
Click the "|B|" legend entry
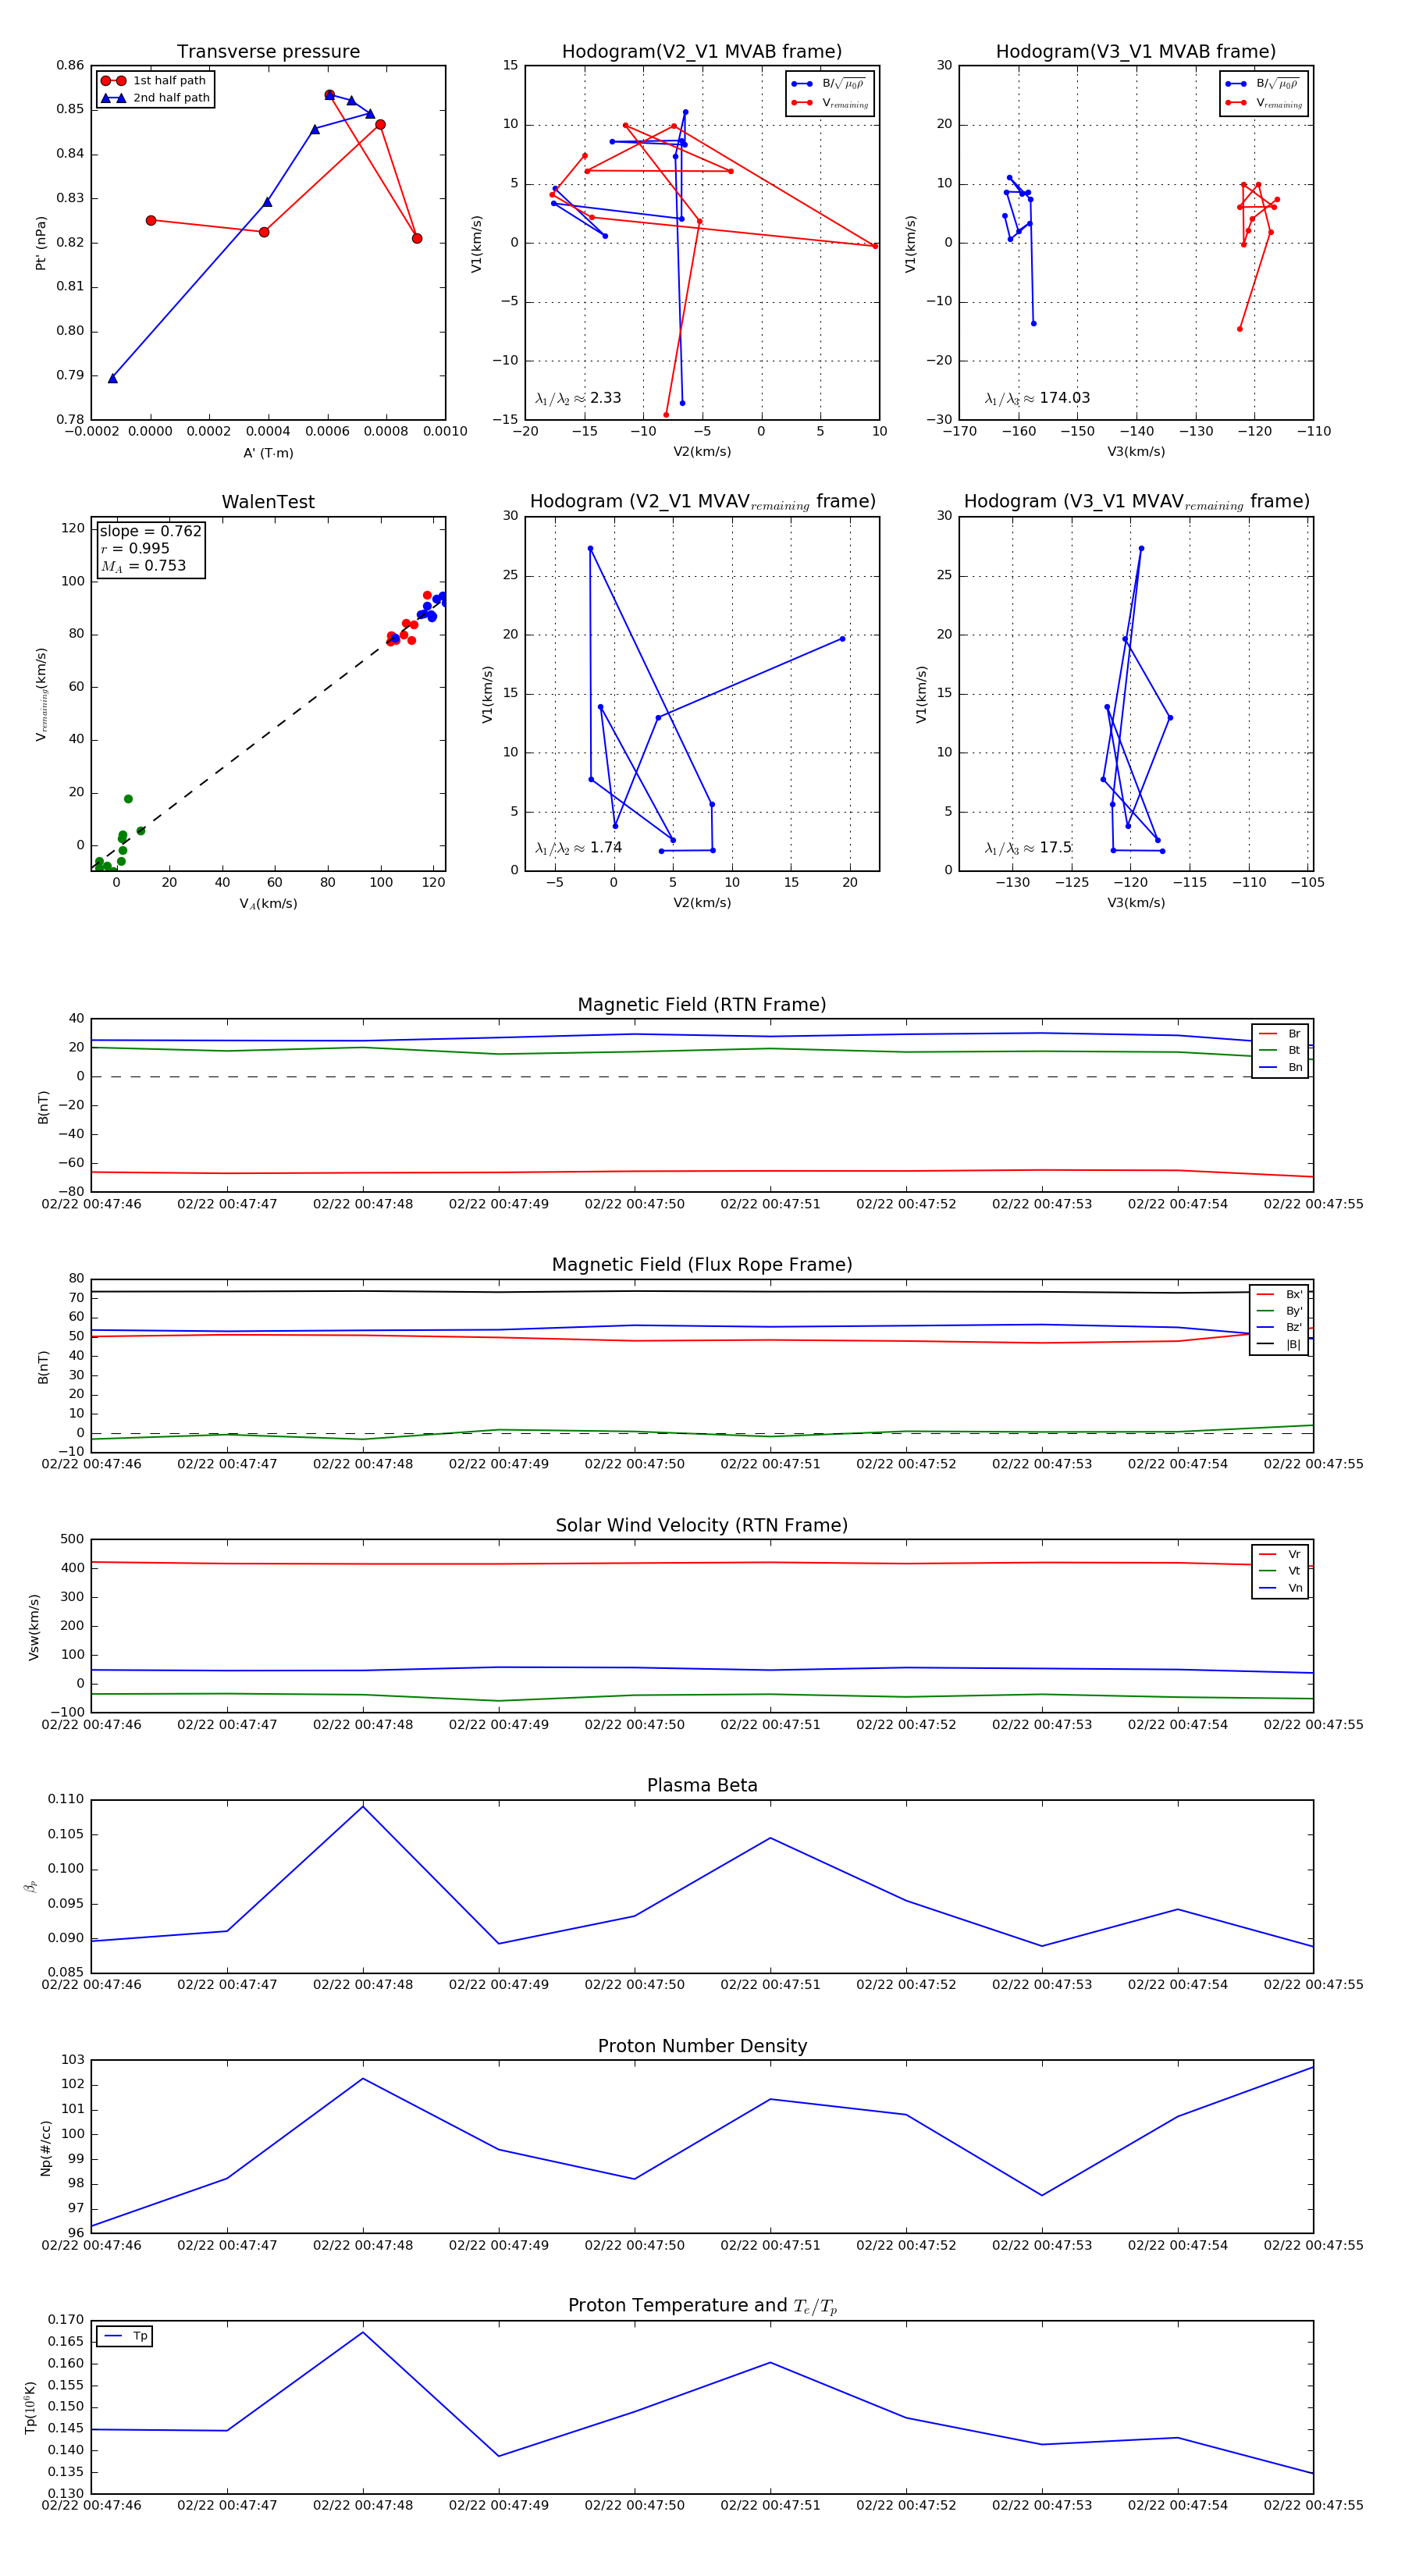click(x=1279, y=1344)
